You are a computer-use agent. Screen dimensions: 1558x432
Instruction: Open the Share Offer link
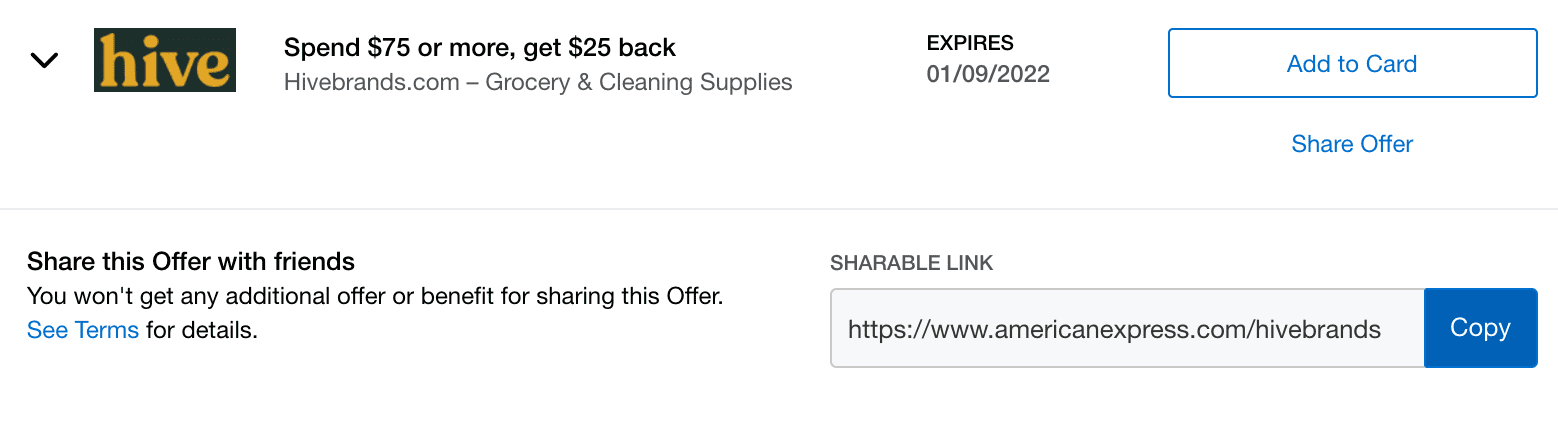pos(1352,144)
